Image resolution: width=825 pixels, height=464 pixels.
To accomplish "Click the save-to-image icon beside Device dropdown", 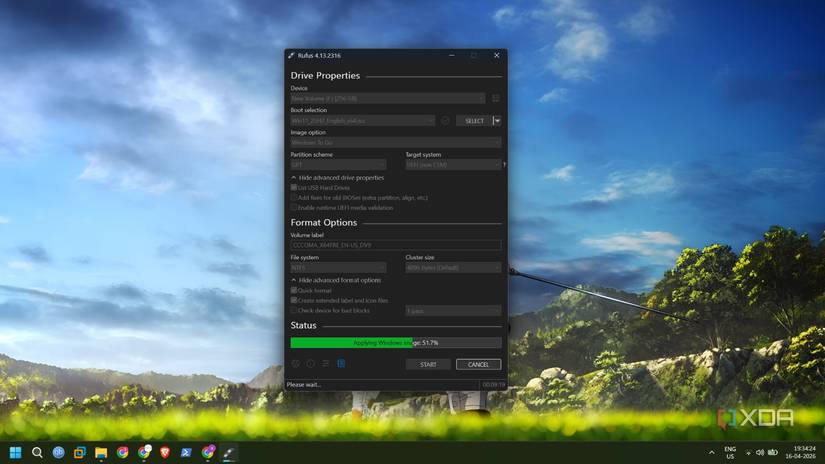I will coord(496,98).
